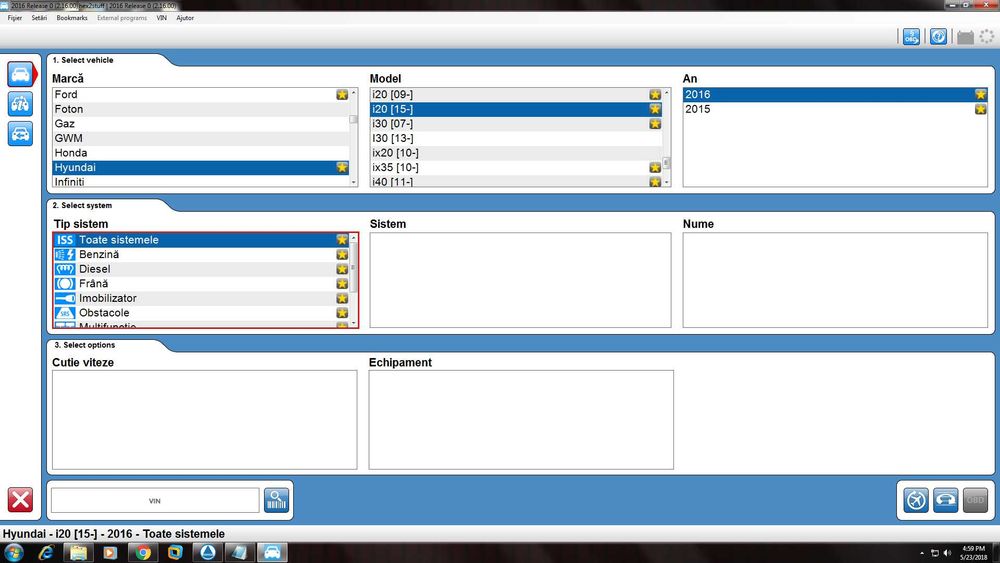Toggle favorite star for Benzină

coord(342,254)
